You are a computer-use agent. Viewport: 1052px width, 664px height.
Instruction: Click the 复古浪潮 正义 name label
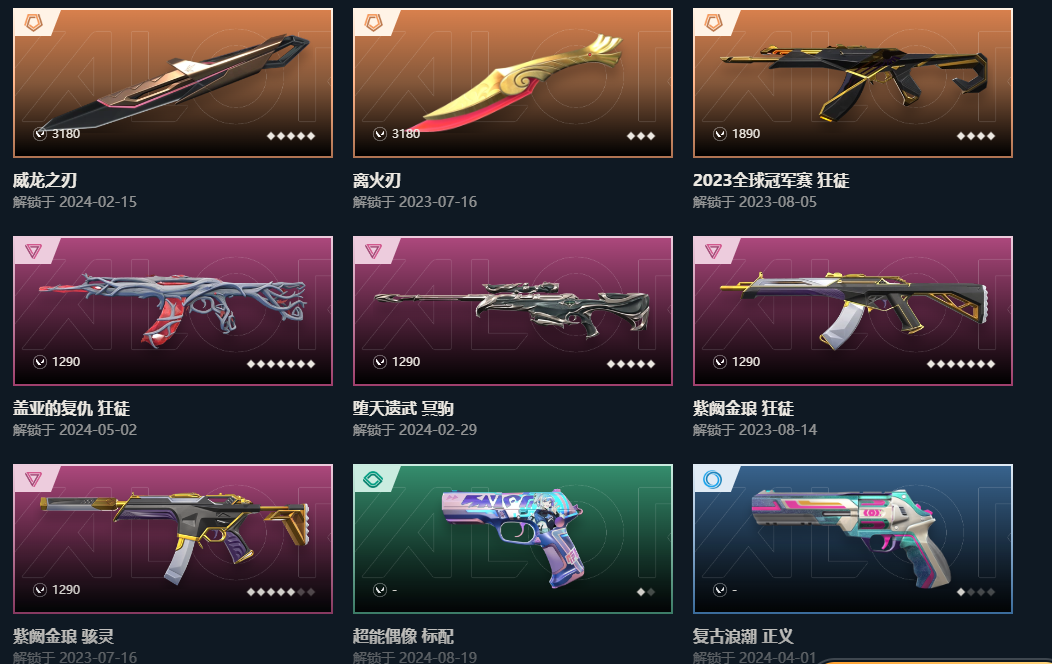tap(743, 636)
